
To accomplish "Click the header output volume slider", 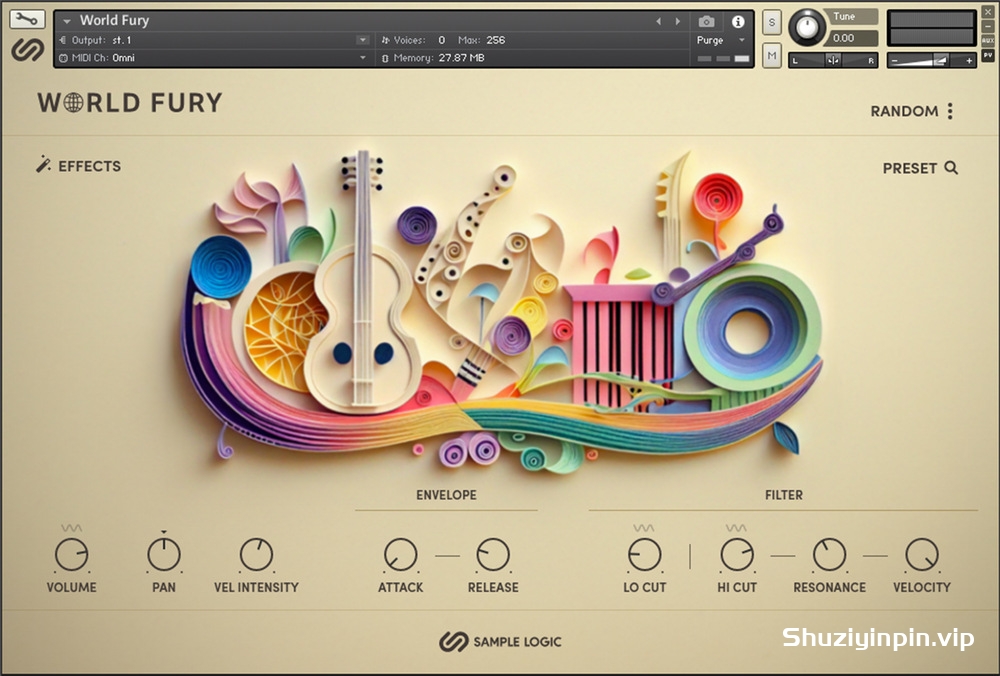I will 932,61.
